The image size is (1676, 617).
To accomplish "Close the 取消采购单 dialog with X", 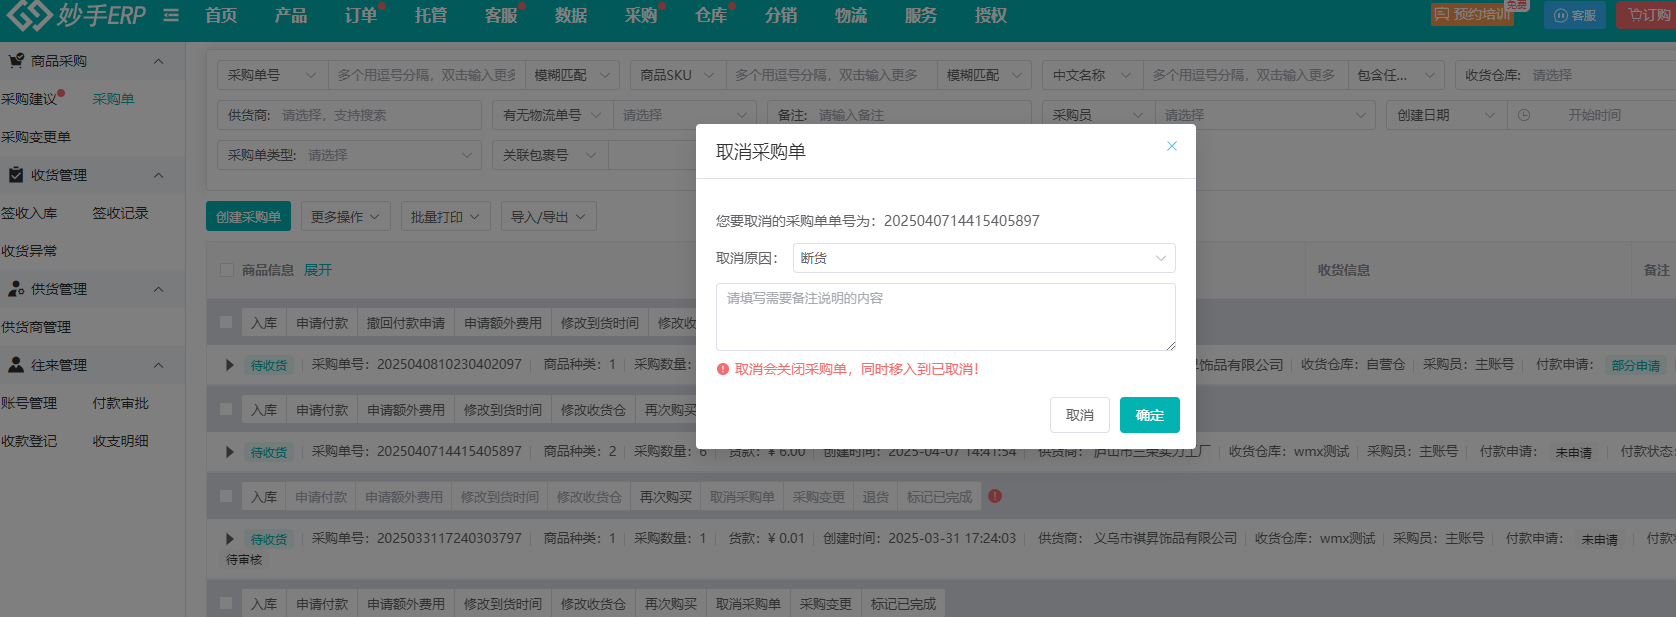I will tap(1172, 146).
